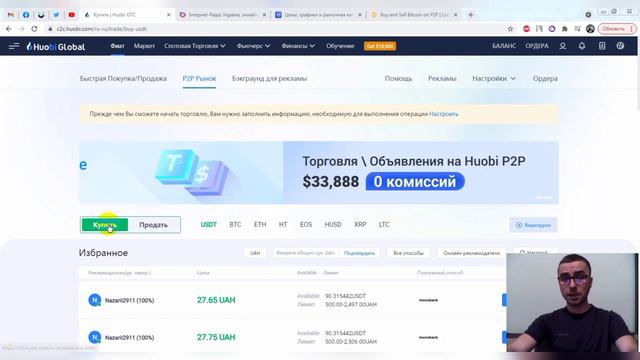Open the Huobi hamburger side menu
The image size is (640, 360).
(14, 46)
